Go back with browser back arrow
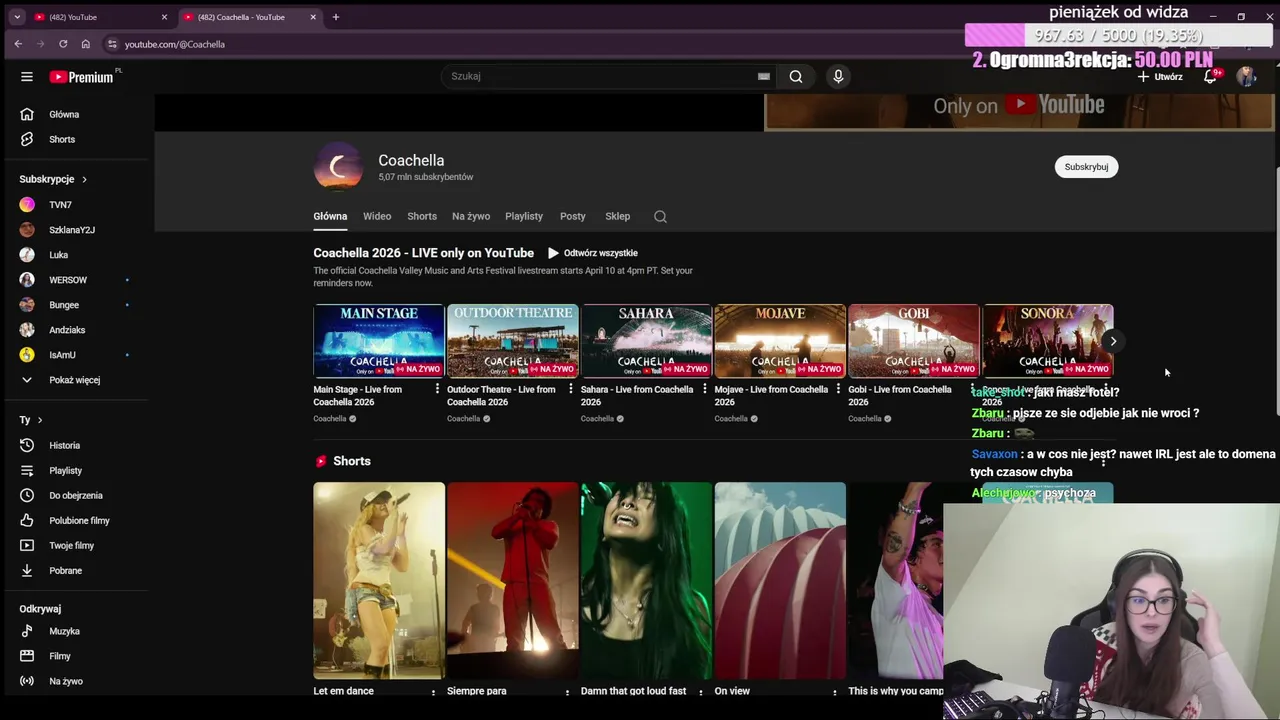1280x720 pixels. (18, 44)
